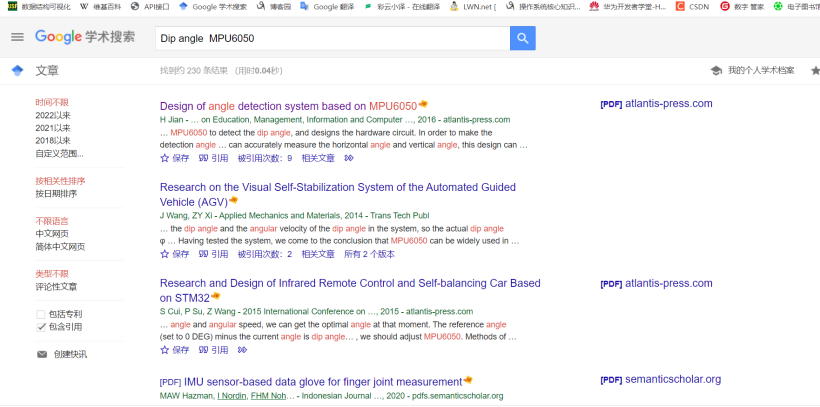Viewport: 820px width, 407px height.
Task: Click orange badge after angle detection title
Action: tap(423, 104)
